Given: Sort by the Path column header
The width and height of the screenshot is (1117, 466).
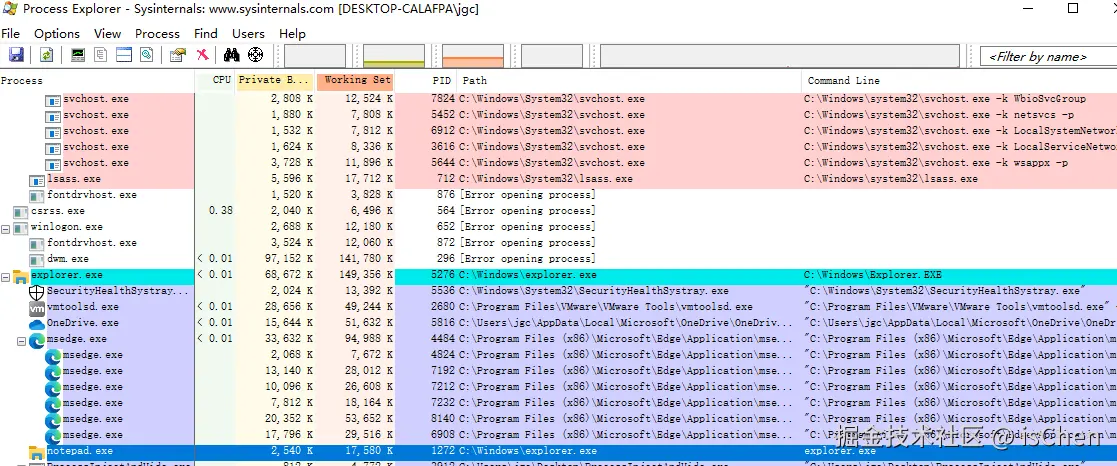Looking at the screenshot, I should [629, 81].
